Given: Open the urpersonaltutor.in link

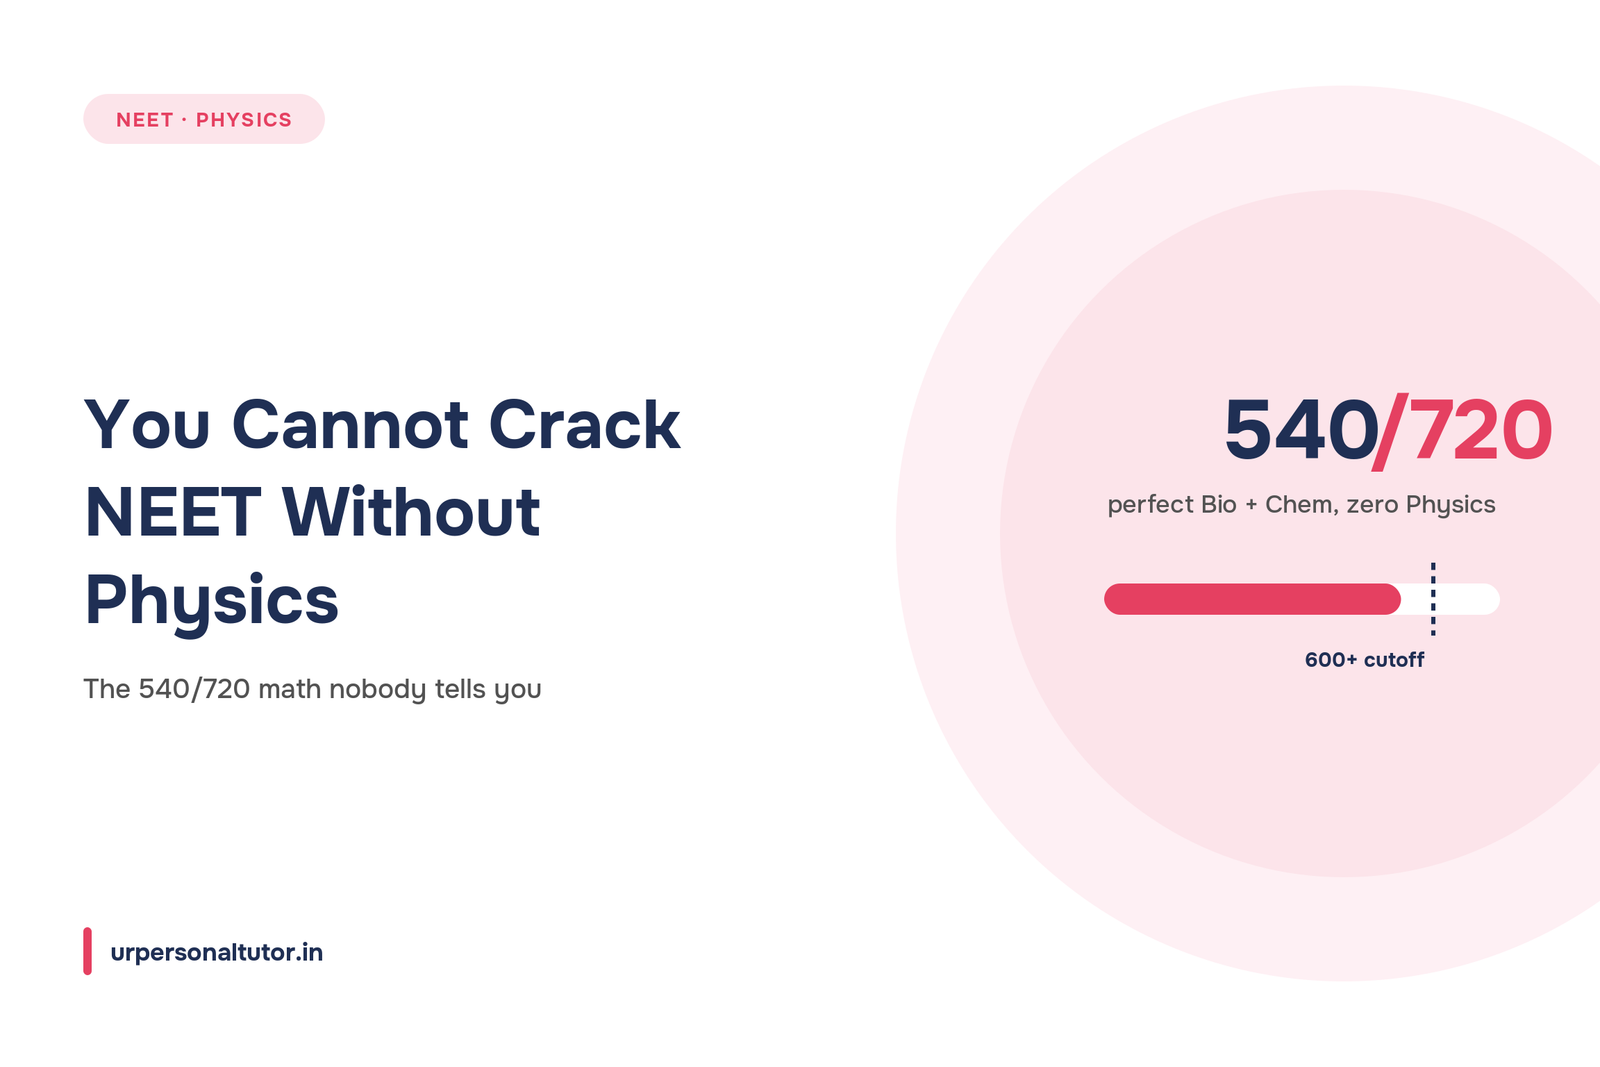Looking at the screenshot, I should click(216, 952).
